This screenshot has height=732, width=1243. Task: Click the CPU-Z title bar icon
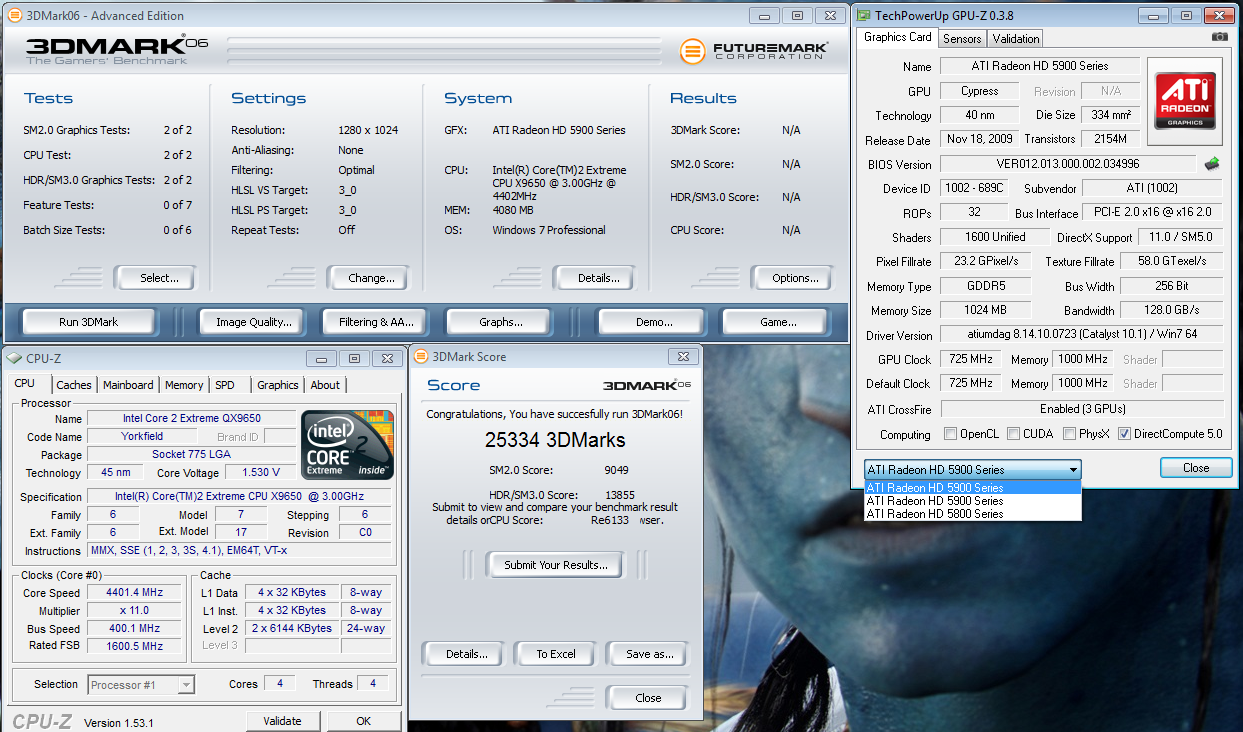[x=15, y=358]
